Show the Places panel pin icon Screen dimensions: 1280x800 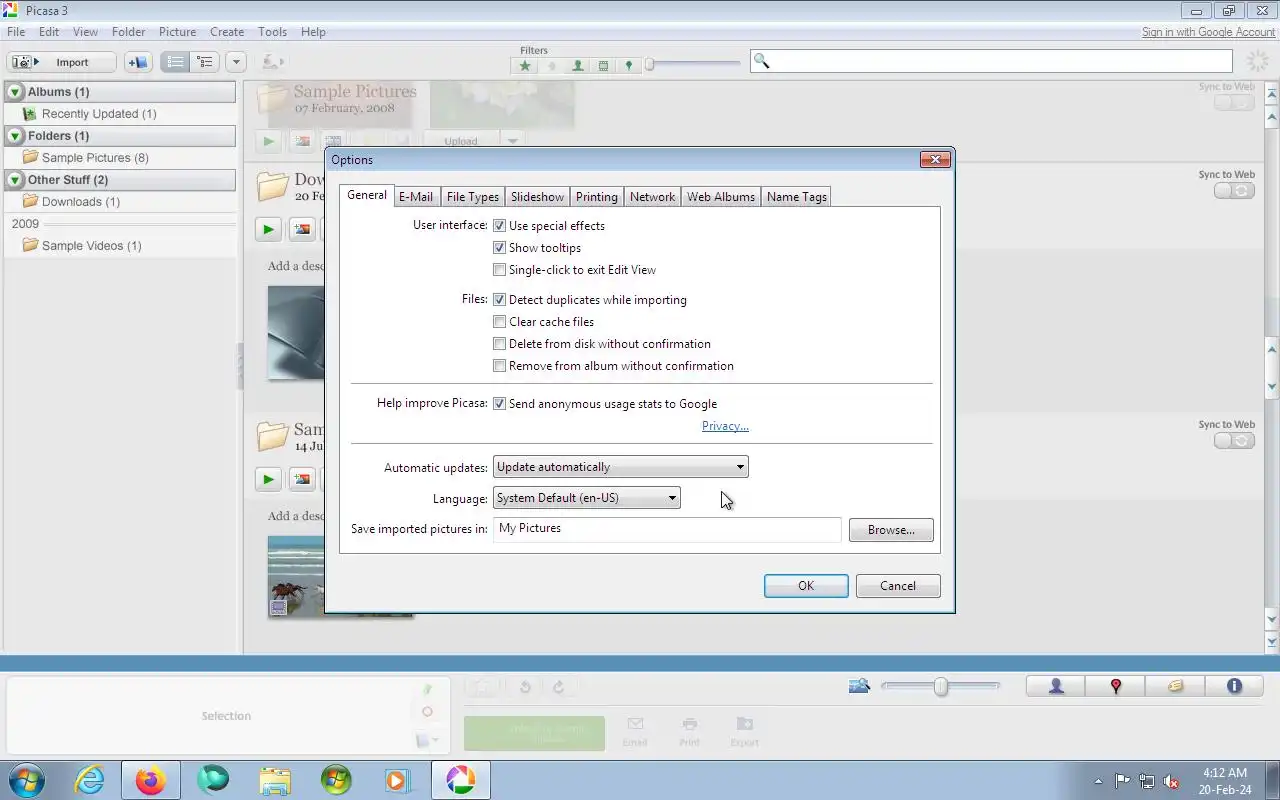pyautogui.click(x=1116, y=686)
